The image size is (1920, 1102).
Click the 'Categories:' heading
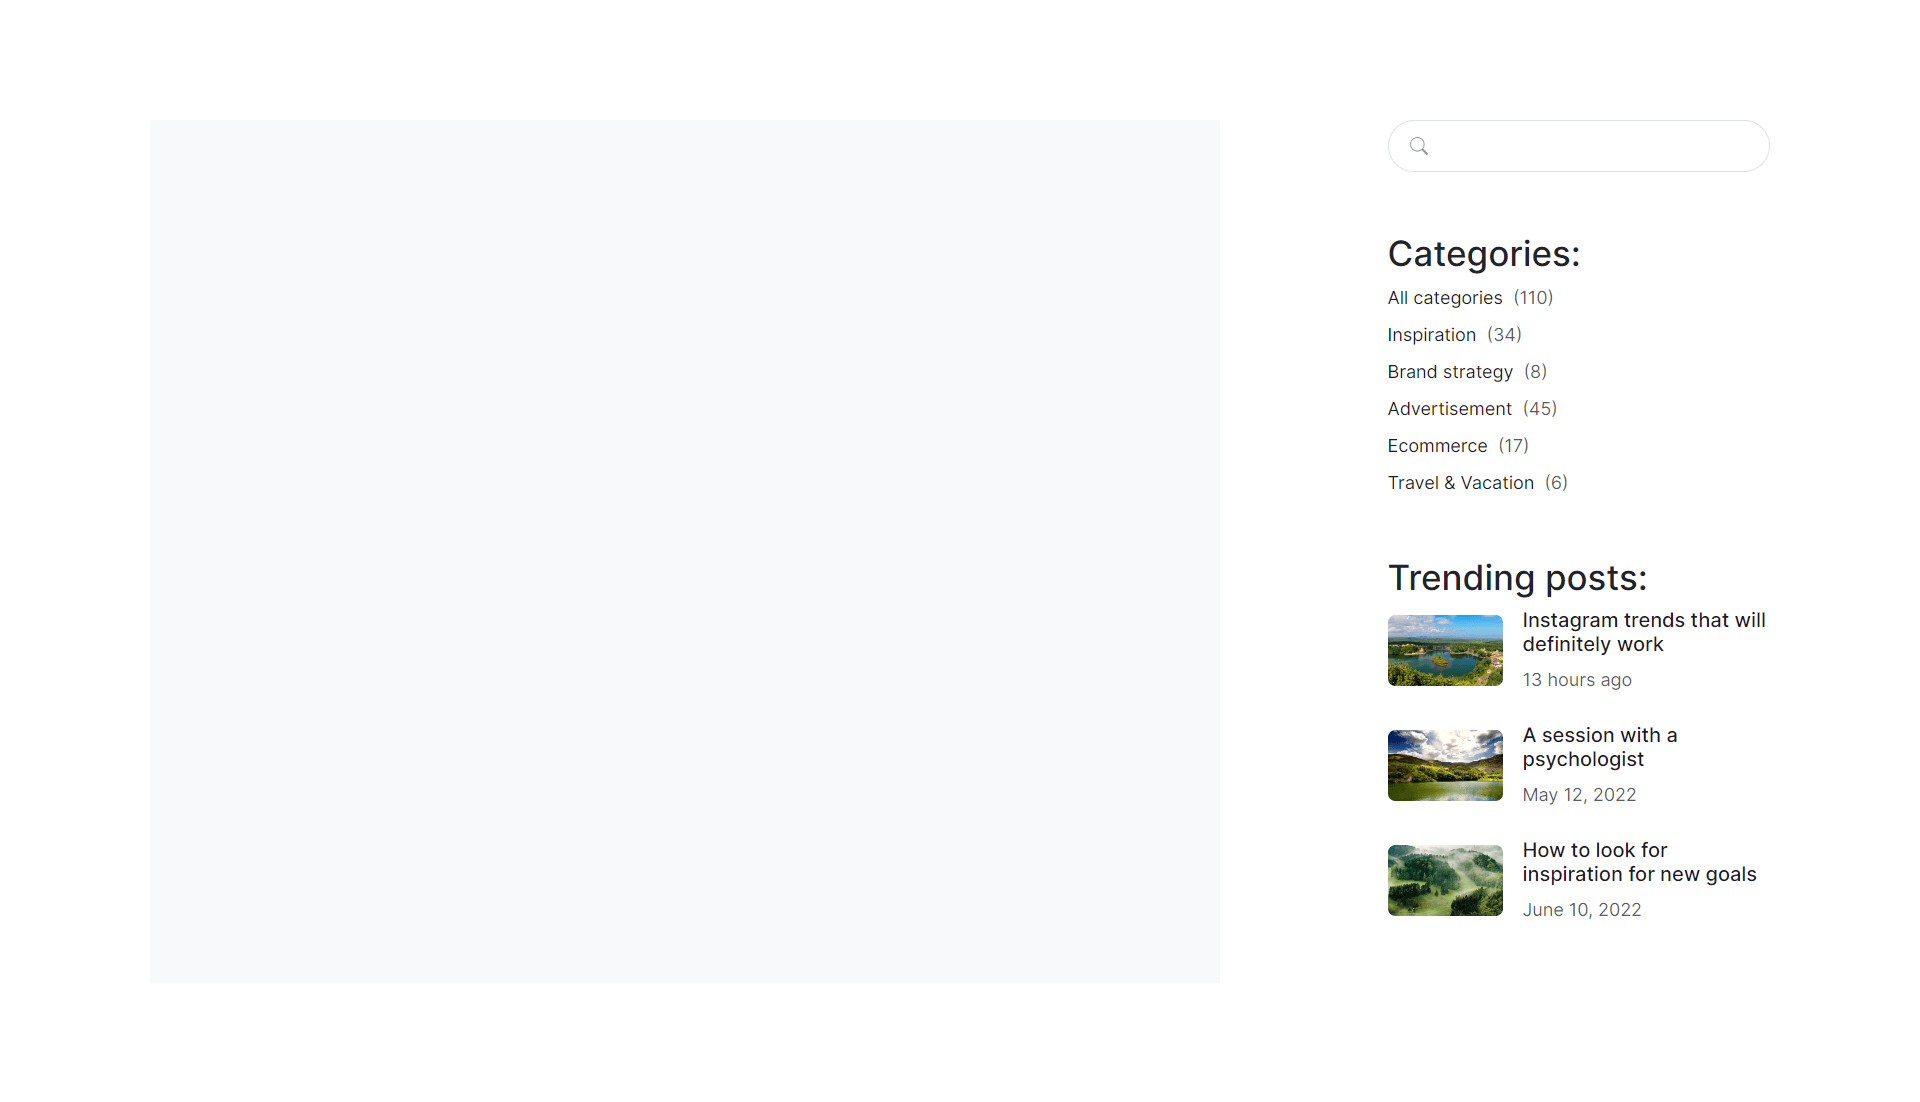[x=1483, y=254]
